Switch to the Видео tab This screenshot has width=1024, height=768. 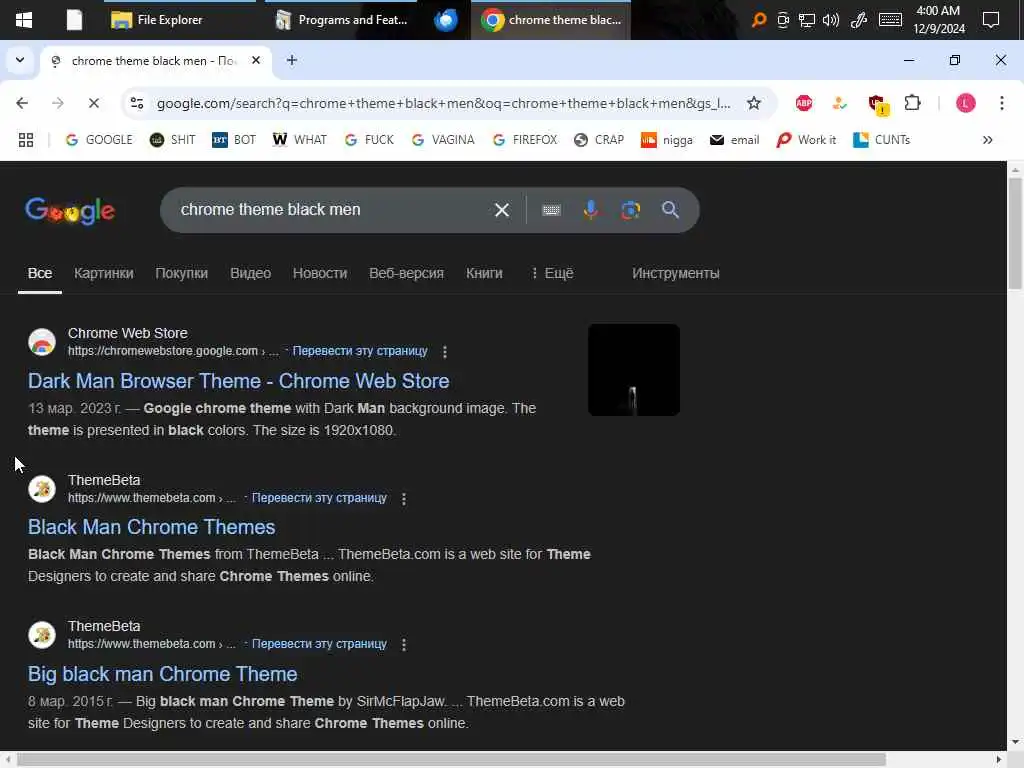pos(250,273)
